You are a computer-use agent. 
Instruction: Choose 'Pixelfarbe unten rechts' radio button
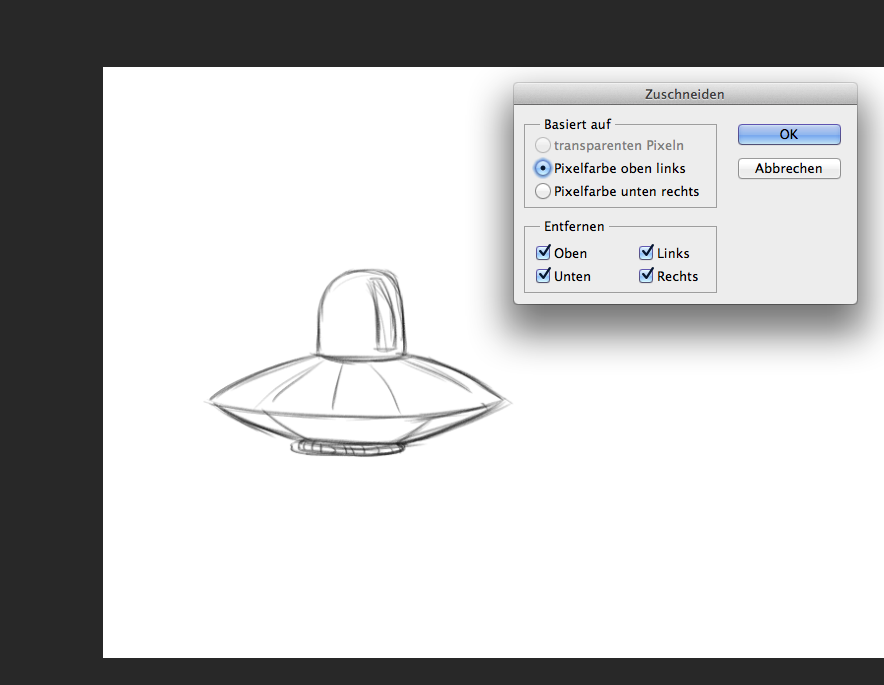click(542, 191)
